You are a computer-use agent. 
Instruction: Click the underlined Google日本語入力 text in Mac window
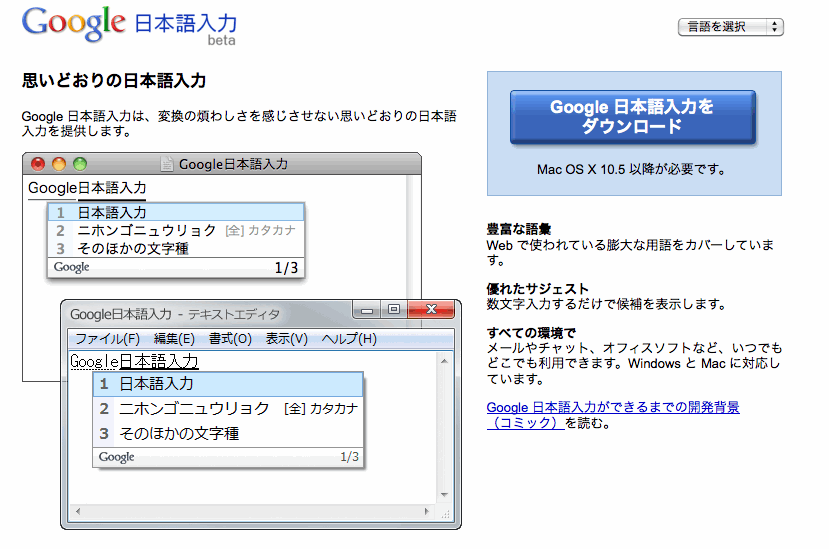[87, 188]
